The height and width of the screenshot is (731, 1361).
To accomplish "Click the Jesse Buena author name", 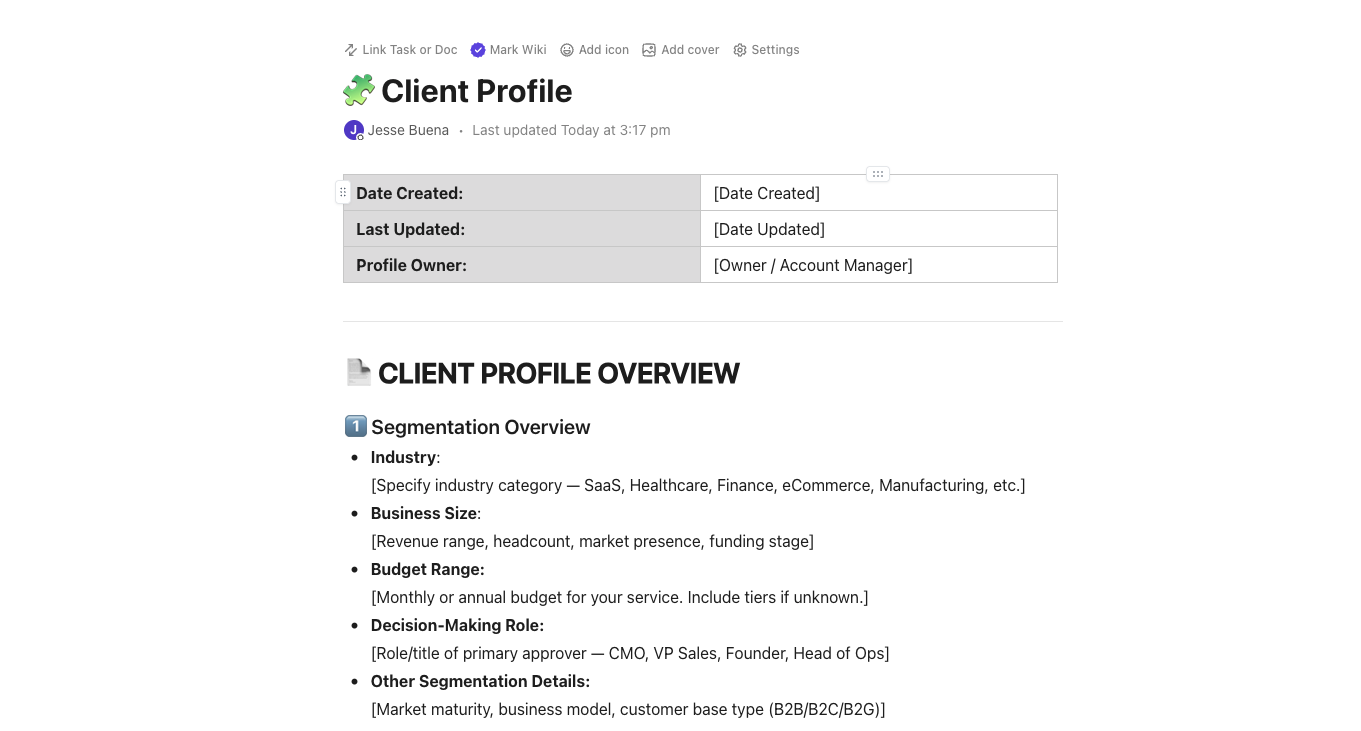I will 408,130.
